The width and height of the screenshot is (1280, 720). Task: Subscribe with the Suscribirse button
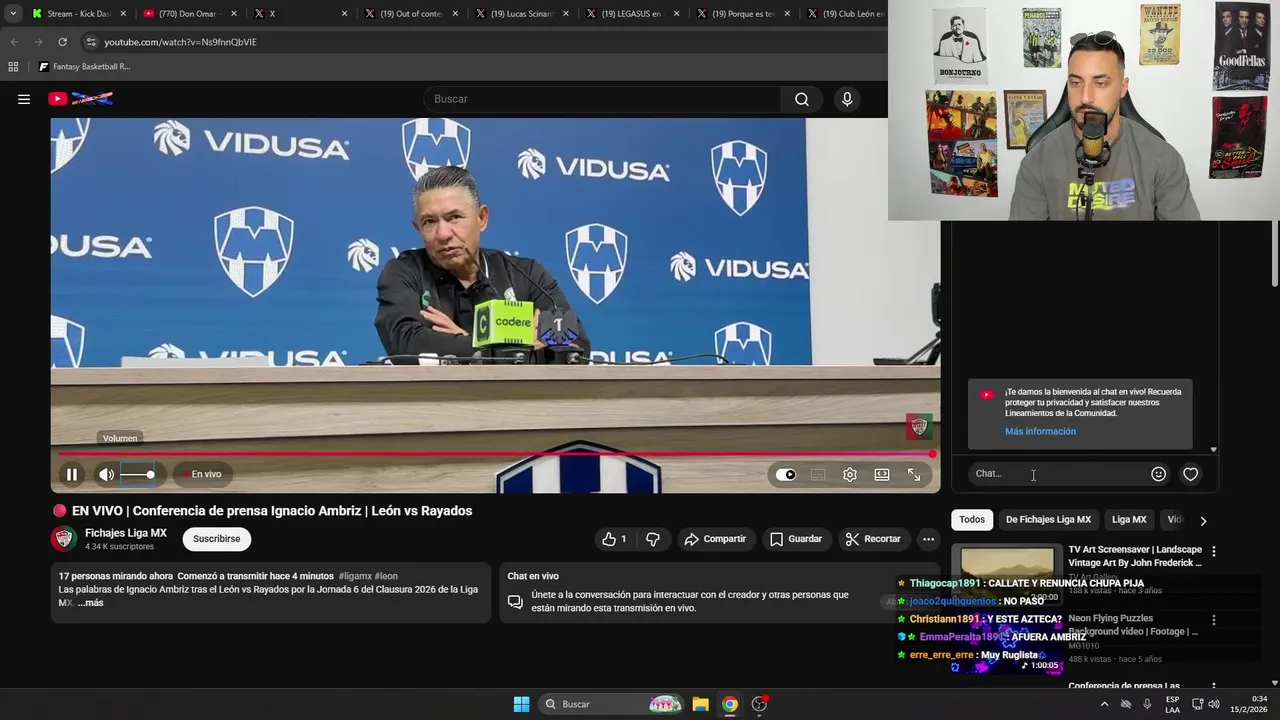(x=217, y=539)
